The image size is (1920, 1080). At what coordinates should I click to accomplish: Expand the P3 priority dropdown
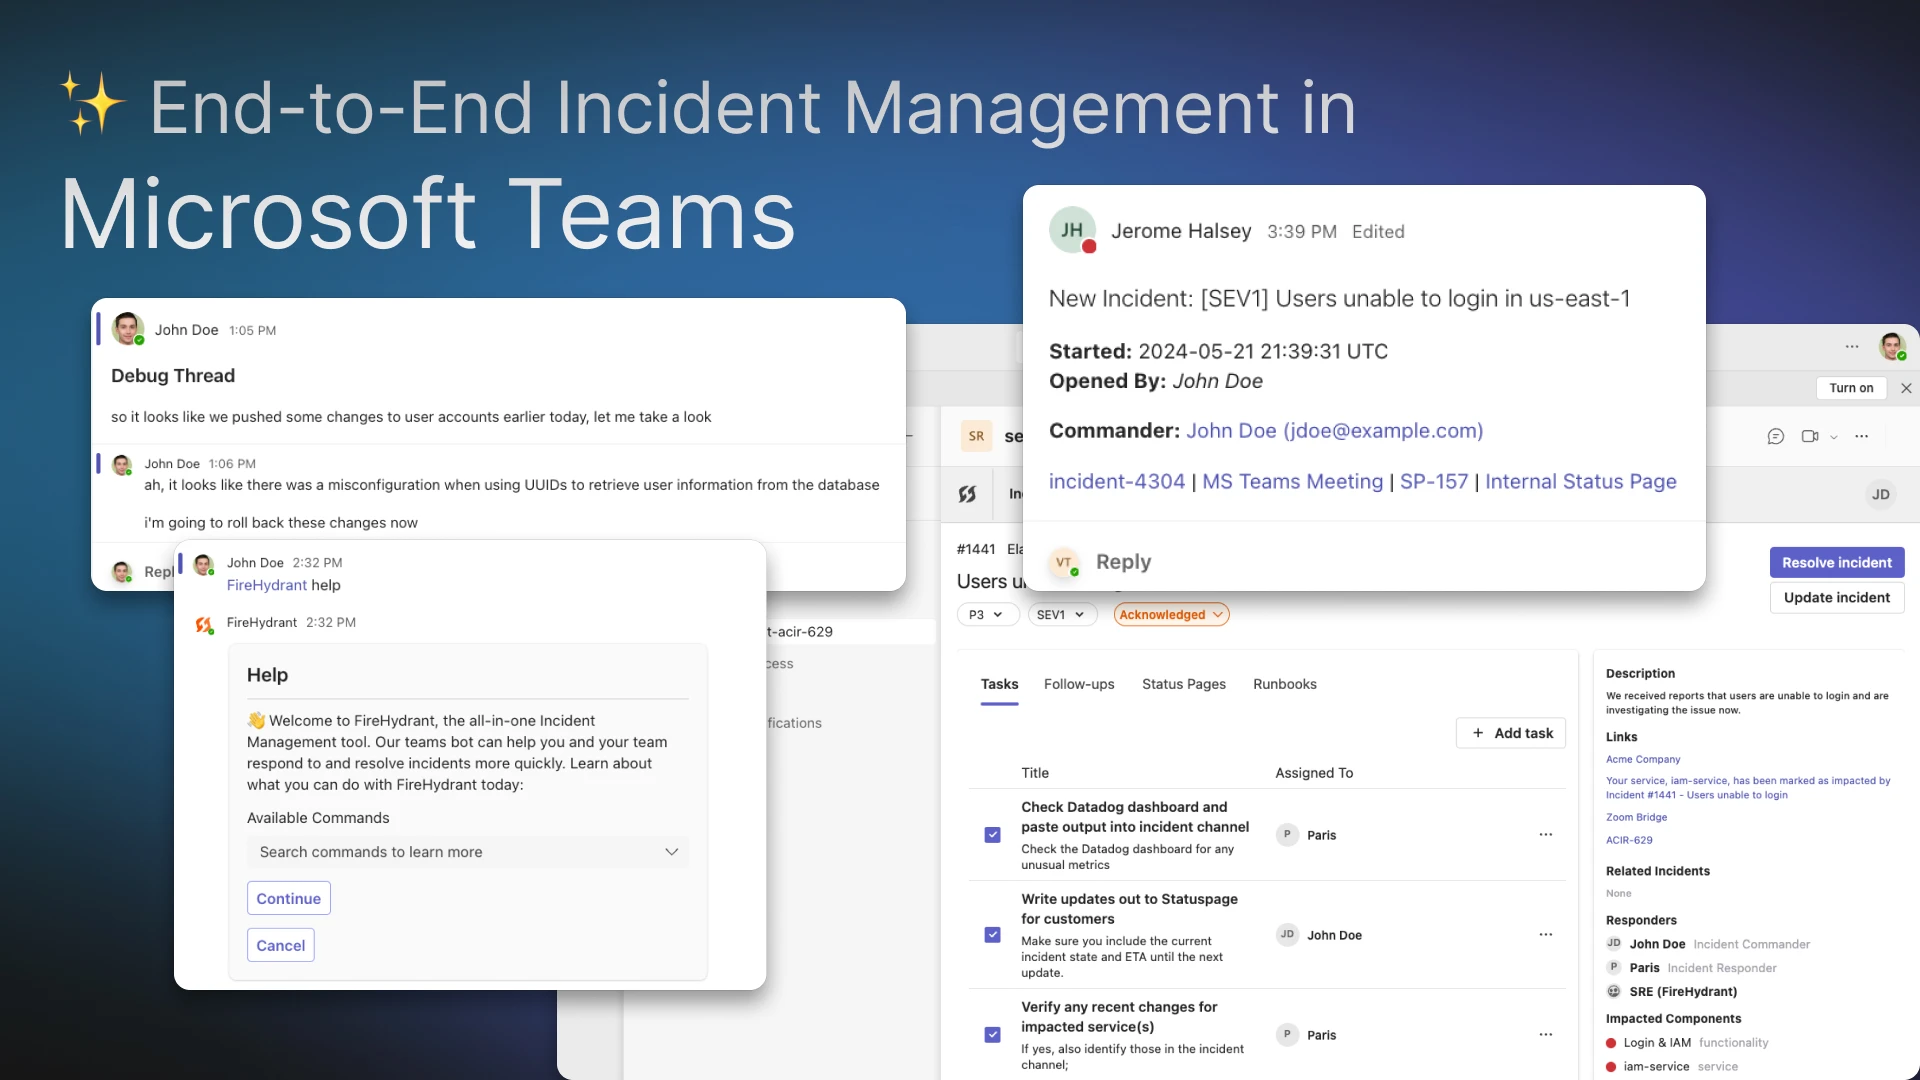point(986,615)
